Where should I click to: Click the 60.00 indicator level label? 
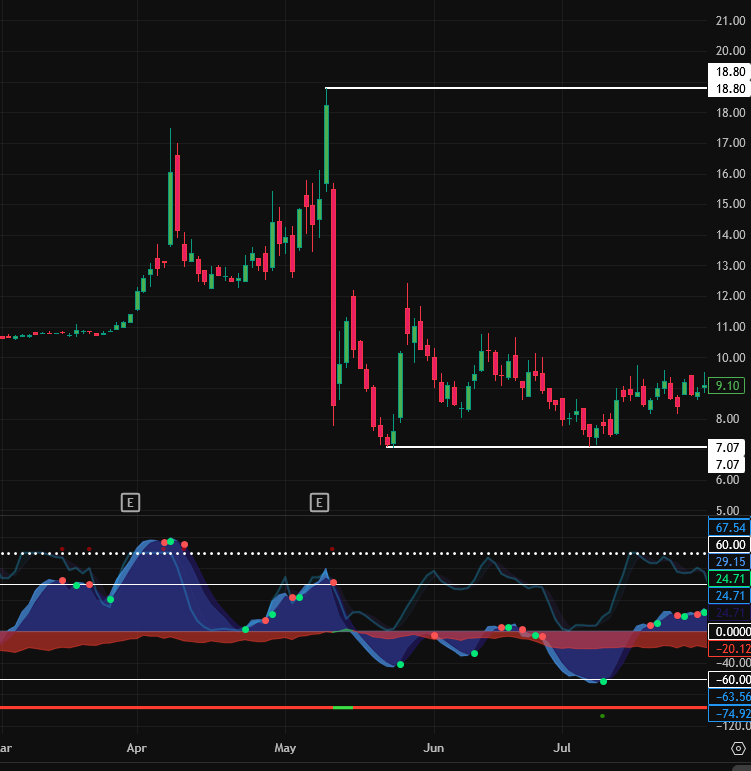pos(729,545)
